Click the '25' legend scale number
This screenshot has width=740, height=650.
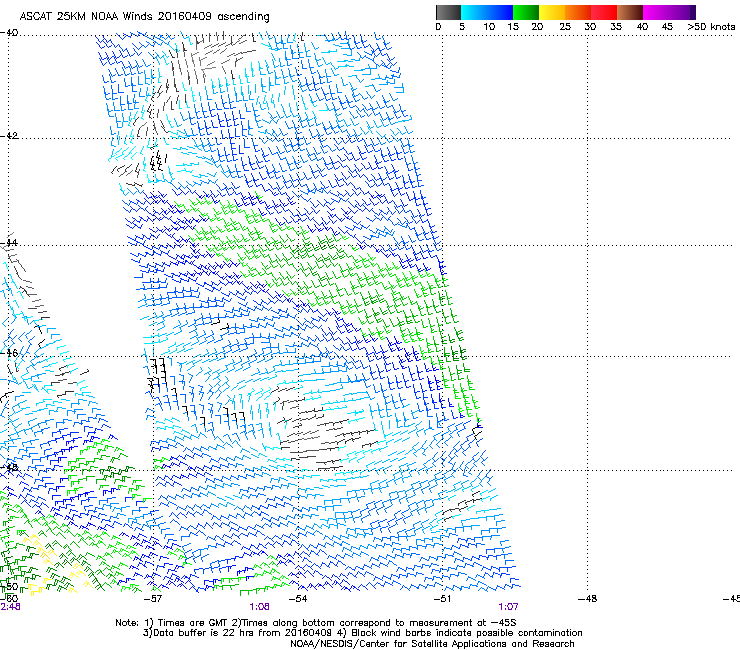(565, 27)
